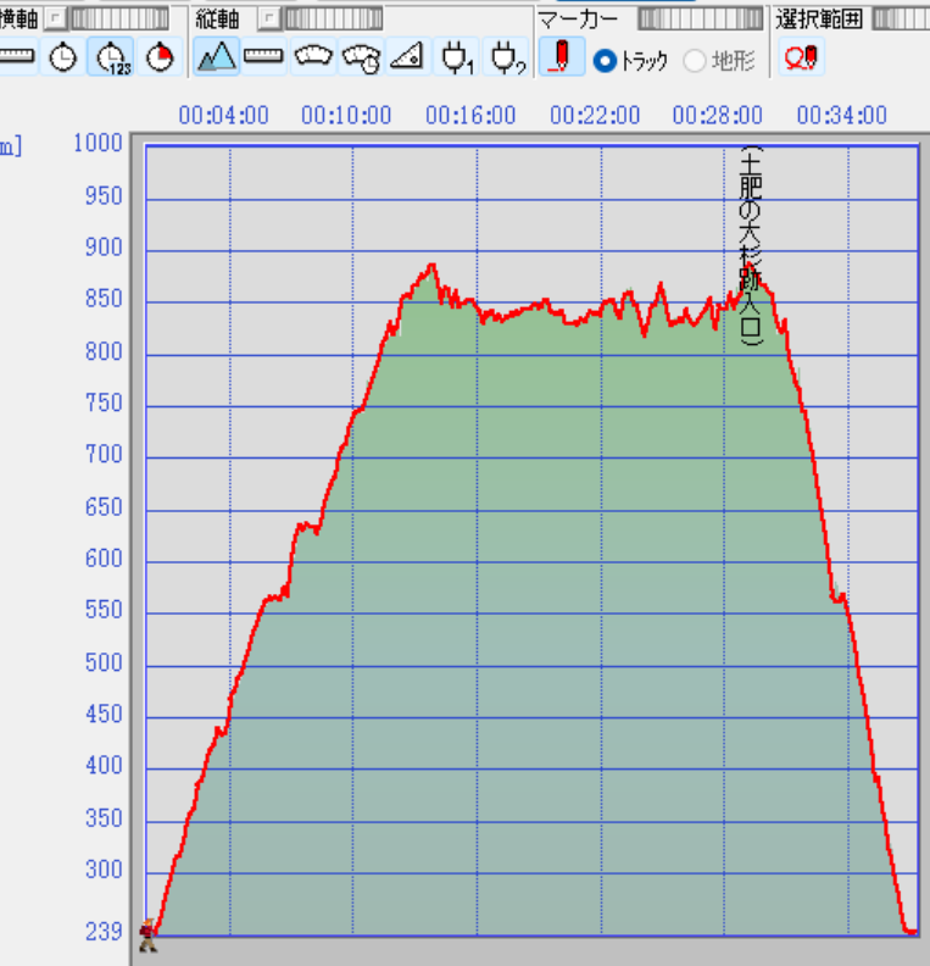
Task: Choose the トラック radio button
Action: (604, 60)
